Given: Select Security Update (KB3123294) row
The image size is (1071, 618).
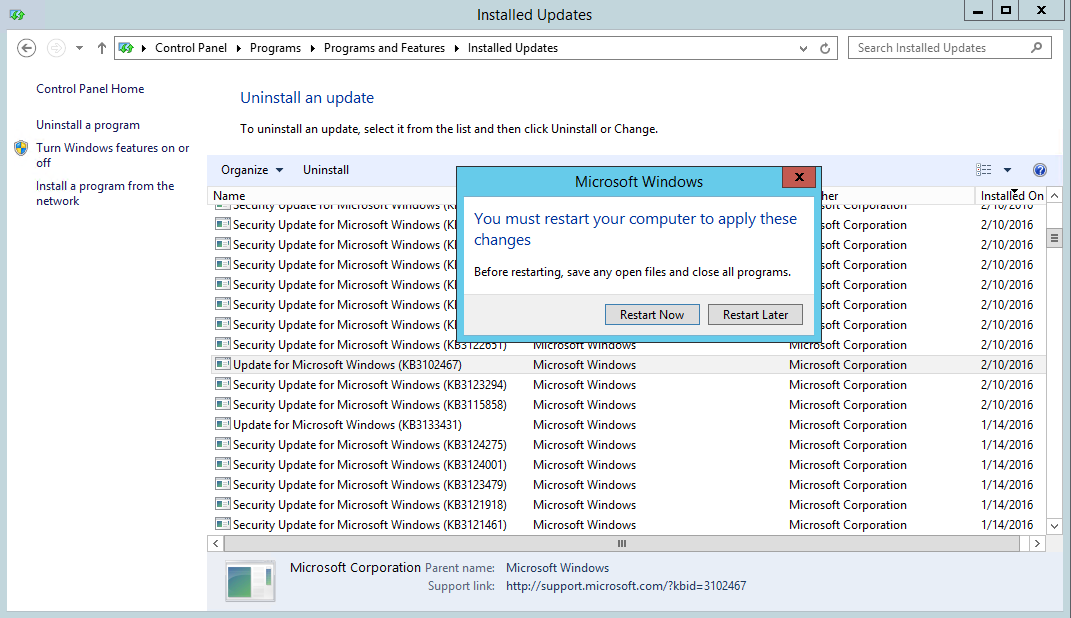Looking at the screenshot, I should pos(628,384).
